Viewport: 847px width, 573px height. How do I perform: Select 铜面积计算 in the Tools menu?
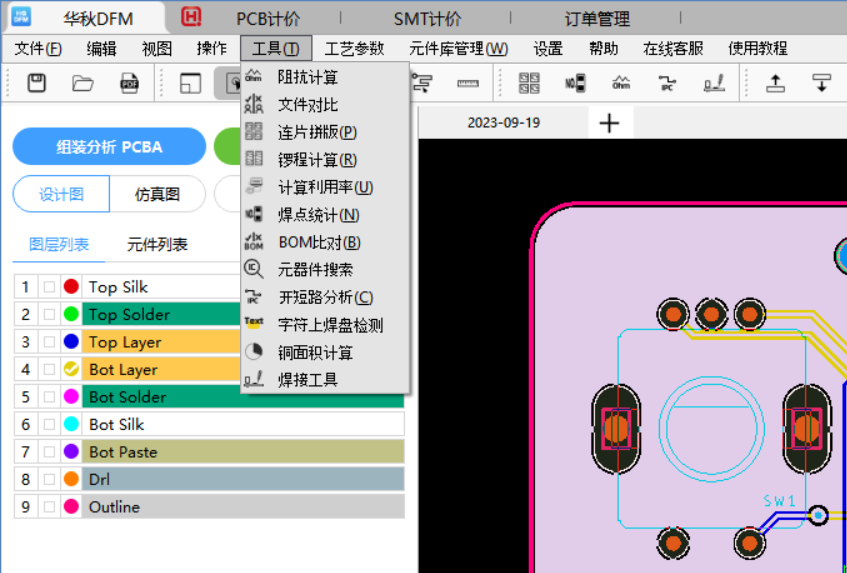[x=325, y=353]
